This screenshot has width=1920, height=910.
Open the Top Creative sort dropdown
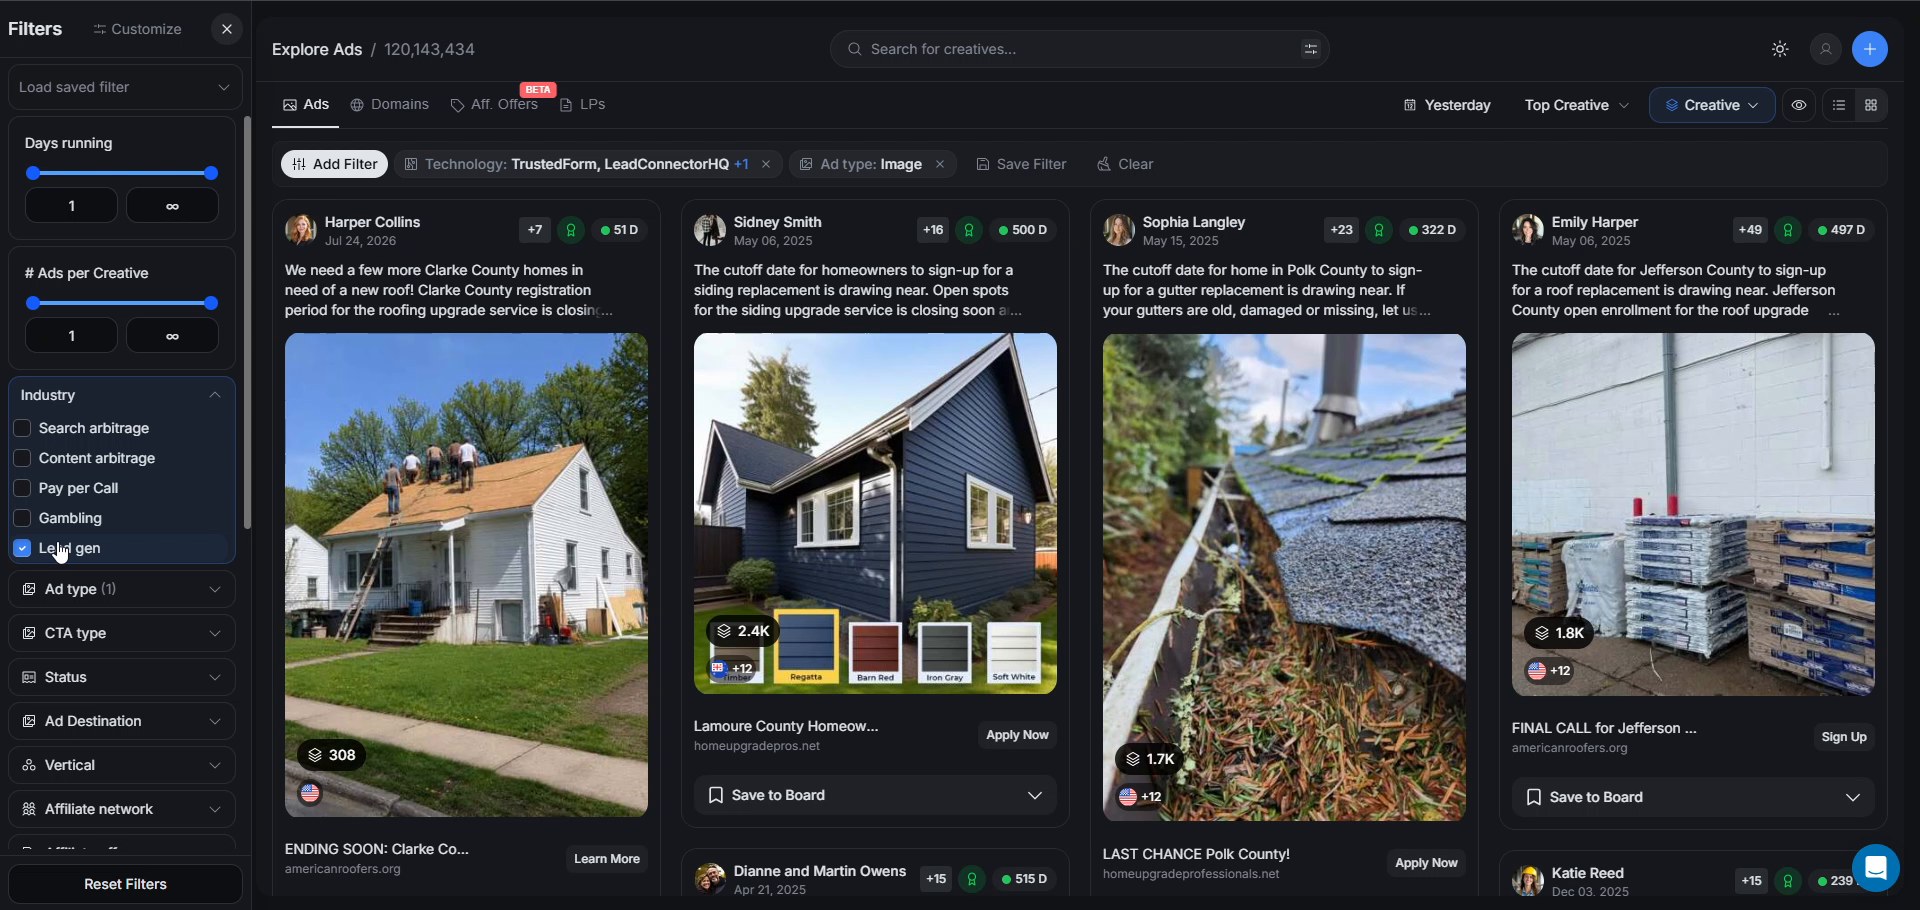tap(1576, 105)
